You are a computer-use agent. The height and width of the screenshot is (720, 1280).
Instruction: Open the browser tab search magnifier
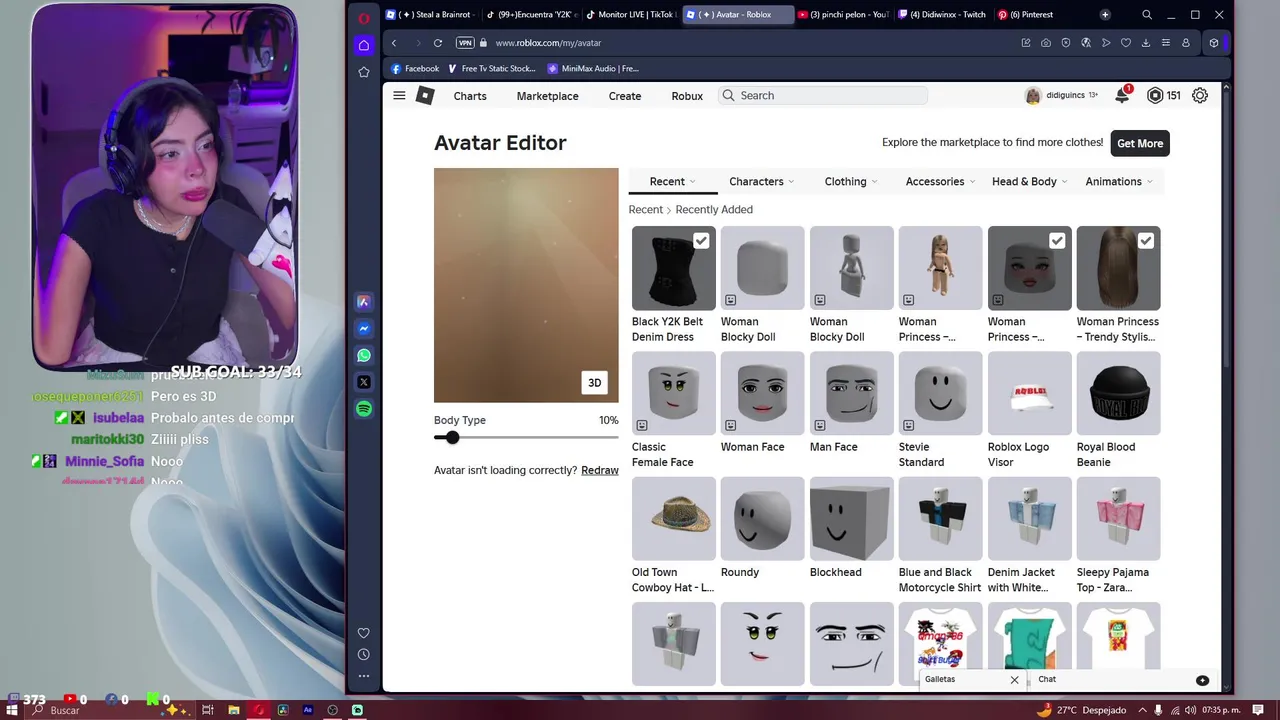(1147, 15)
